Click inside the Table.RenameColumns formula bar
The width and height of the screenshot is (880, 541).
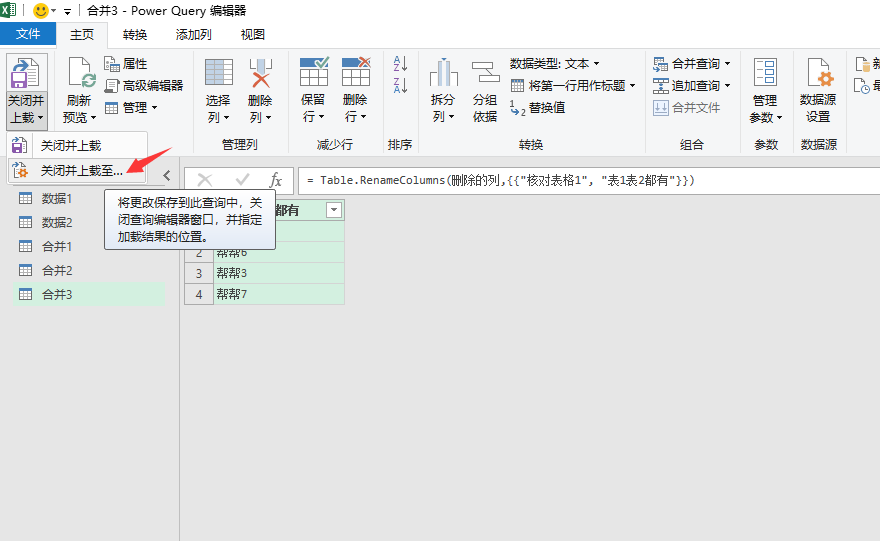tap(589, 181)
